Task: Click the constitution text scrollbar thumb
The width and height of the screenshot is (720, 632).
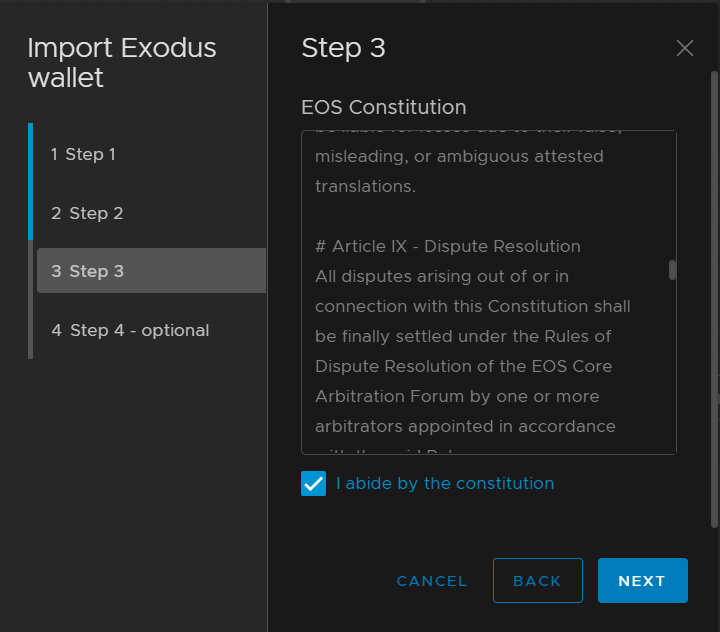Action: [673, 269]
